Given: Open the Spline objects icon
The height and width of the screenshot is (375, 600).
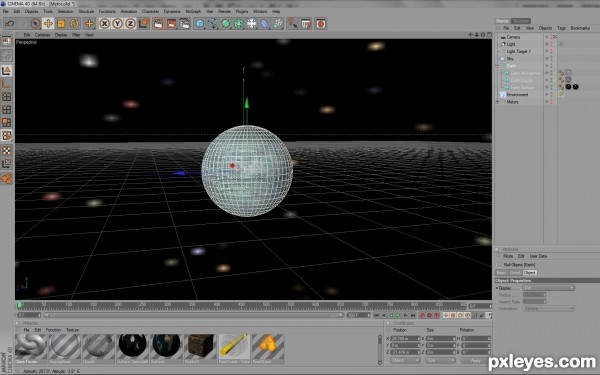Looking at the screenshot, I should click(212, 24).
